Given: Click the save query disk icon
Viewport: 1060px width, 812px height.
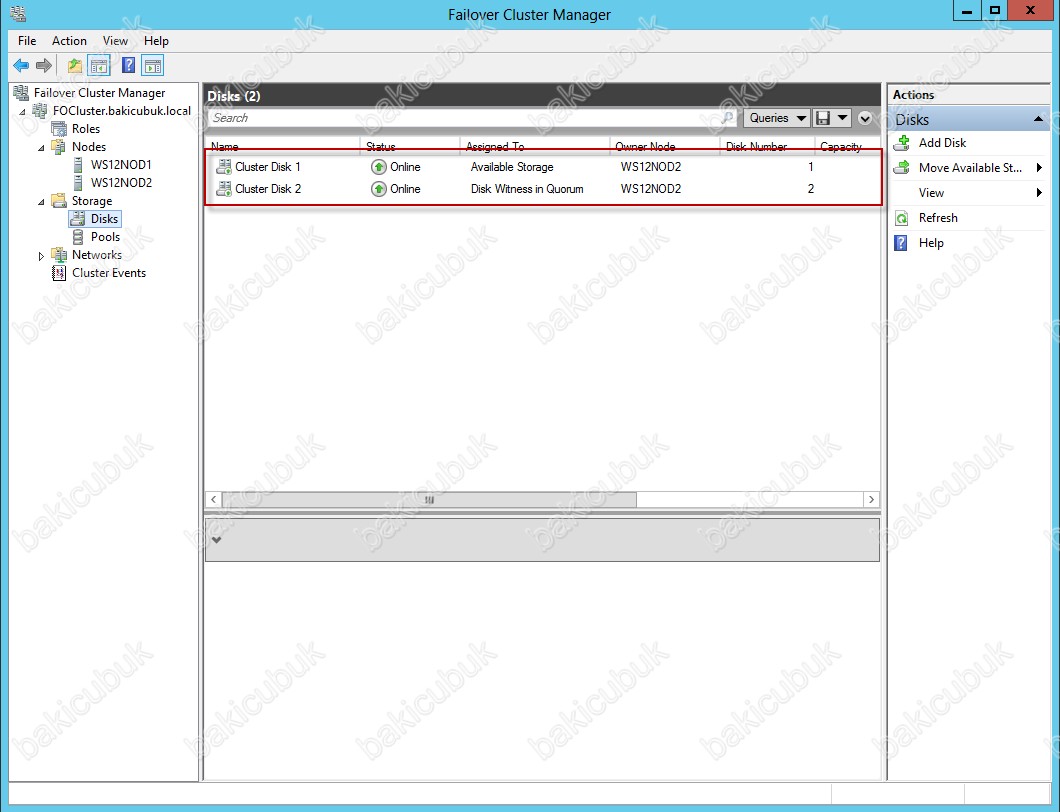Looking at the screenshot, I should click(x=823, y=118).
